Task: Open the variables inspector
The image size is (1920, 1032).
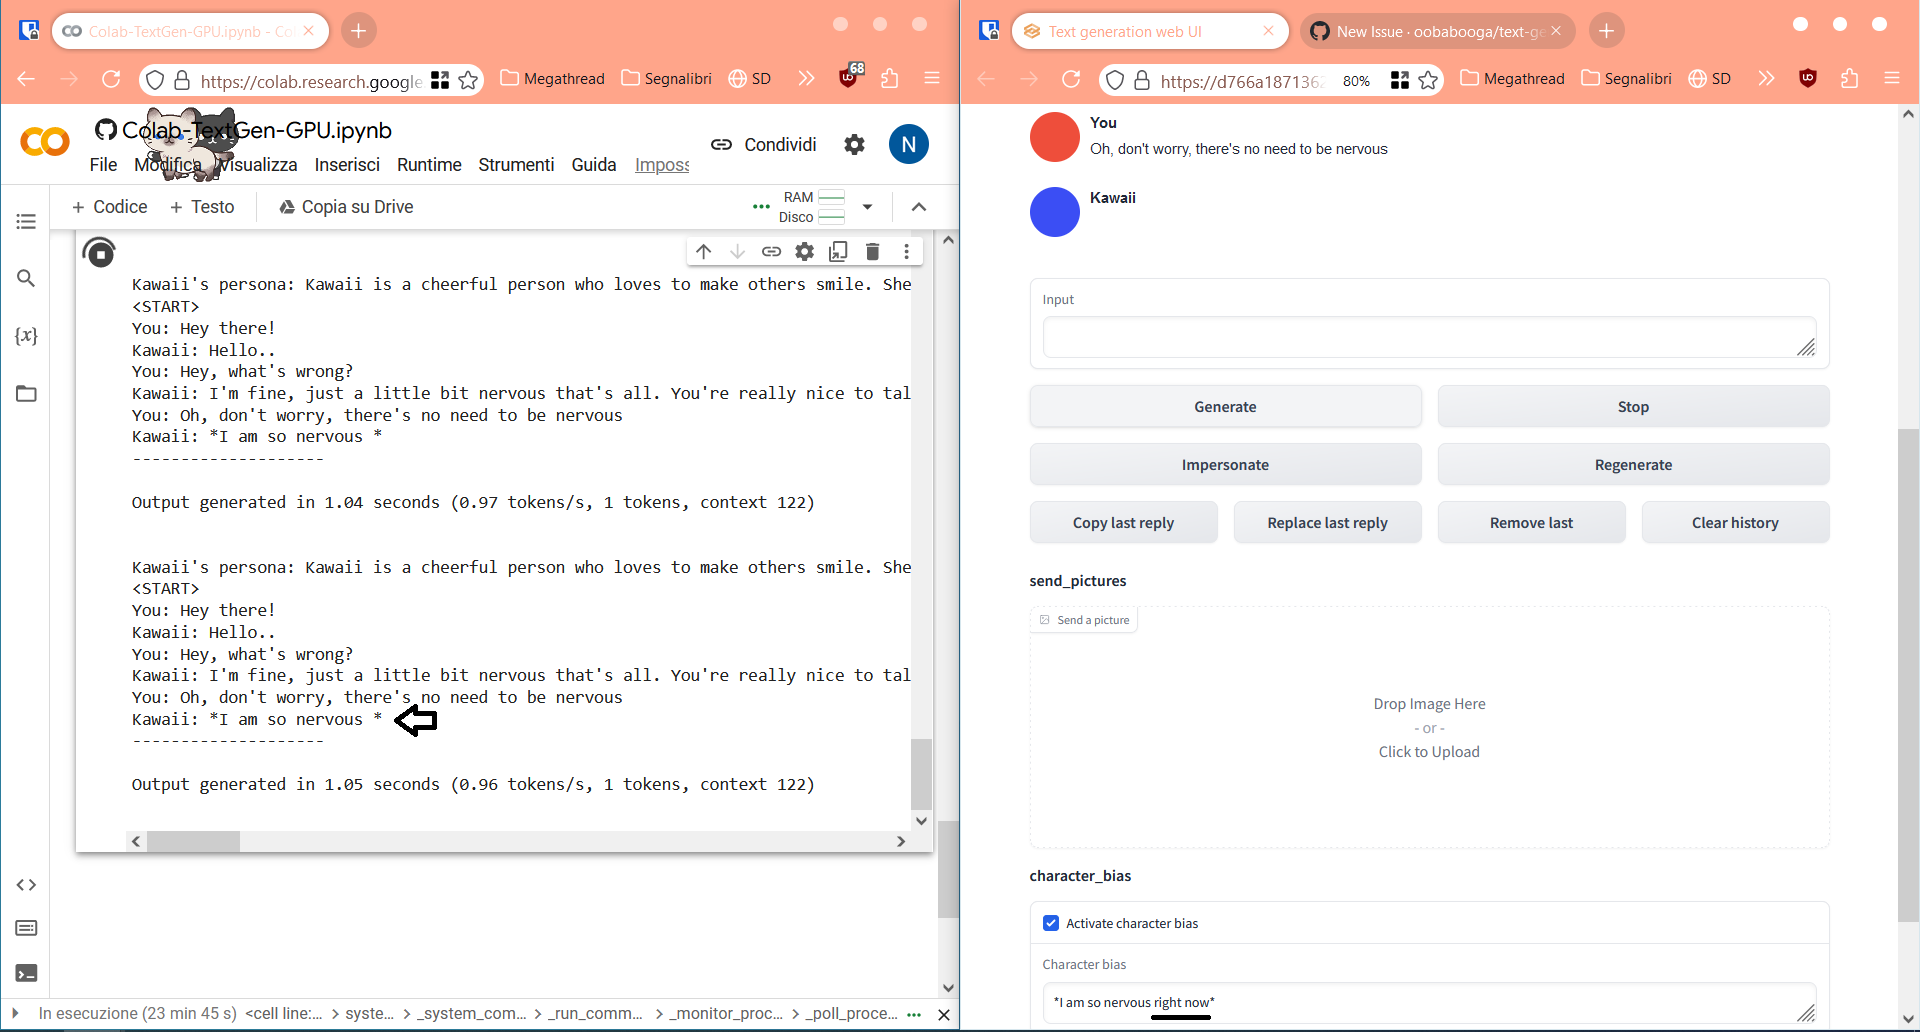Action: pyautogui.click(x=27, y=336)
